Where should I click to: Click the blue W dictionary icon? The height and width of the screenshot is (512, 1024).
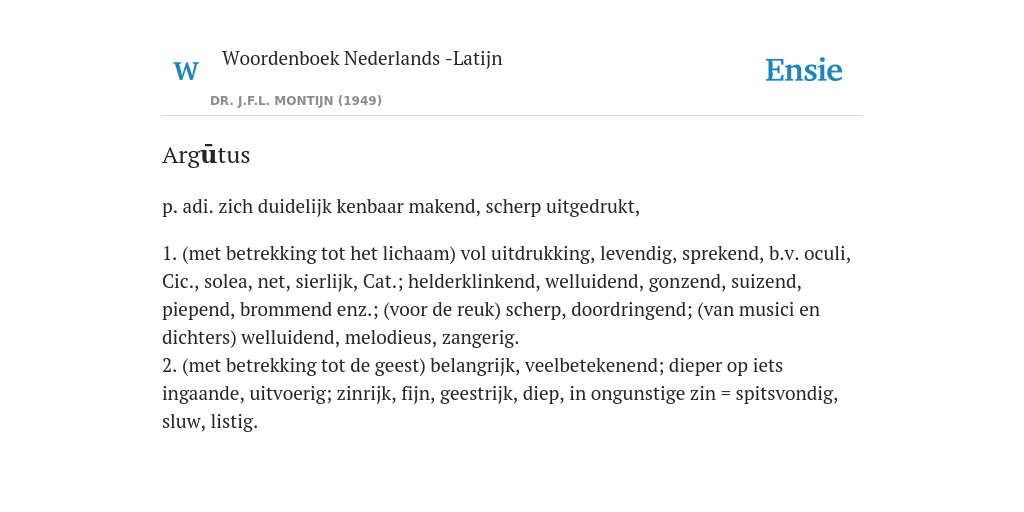pos(186,71)
